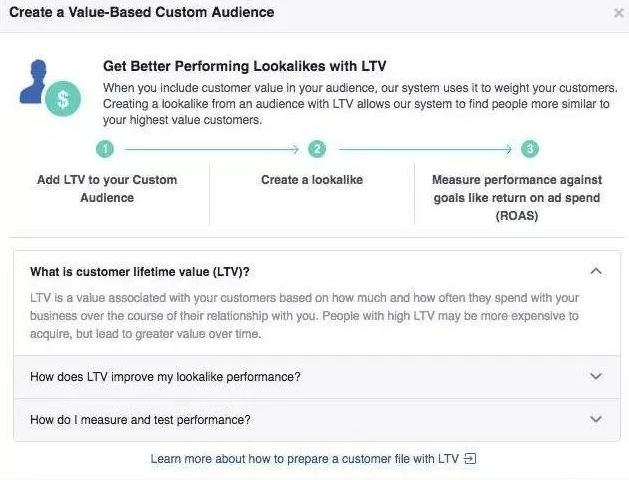Select step 3 circle icon

click(530, 149)
